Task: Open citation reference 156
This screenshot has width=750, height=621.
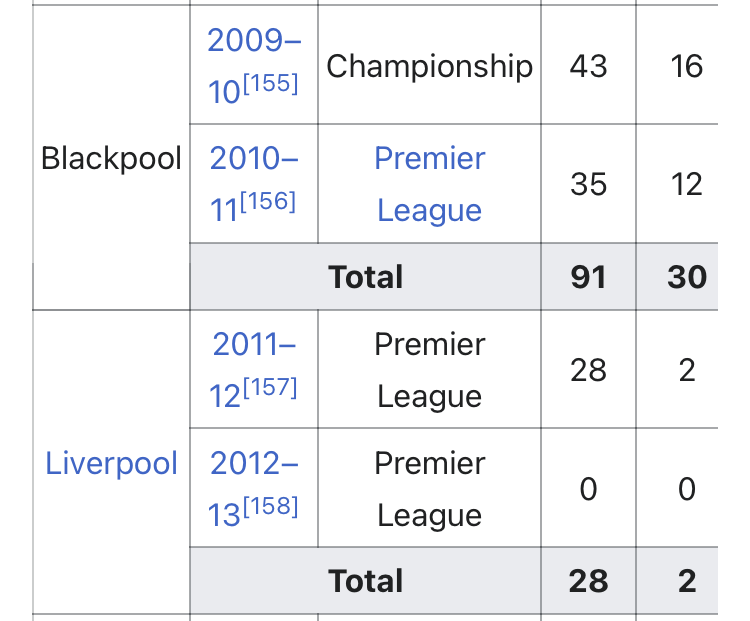Action: (x=268, y=201)
